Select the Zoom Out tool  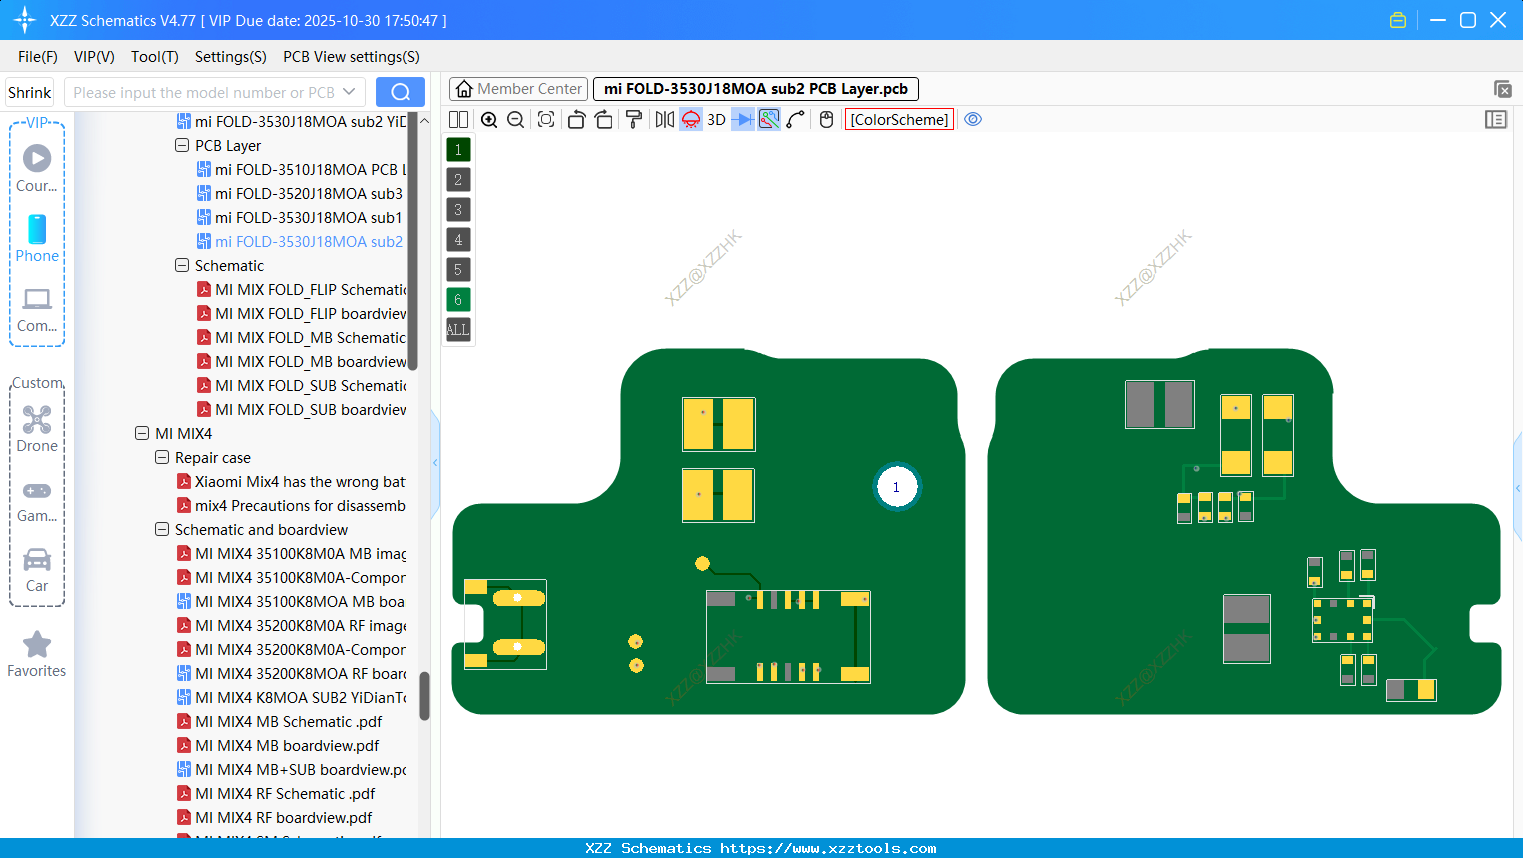click(x=515, y=119)
